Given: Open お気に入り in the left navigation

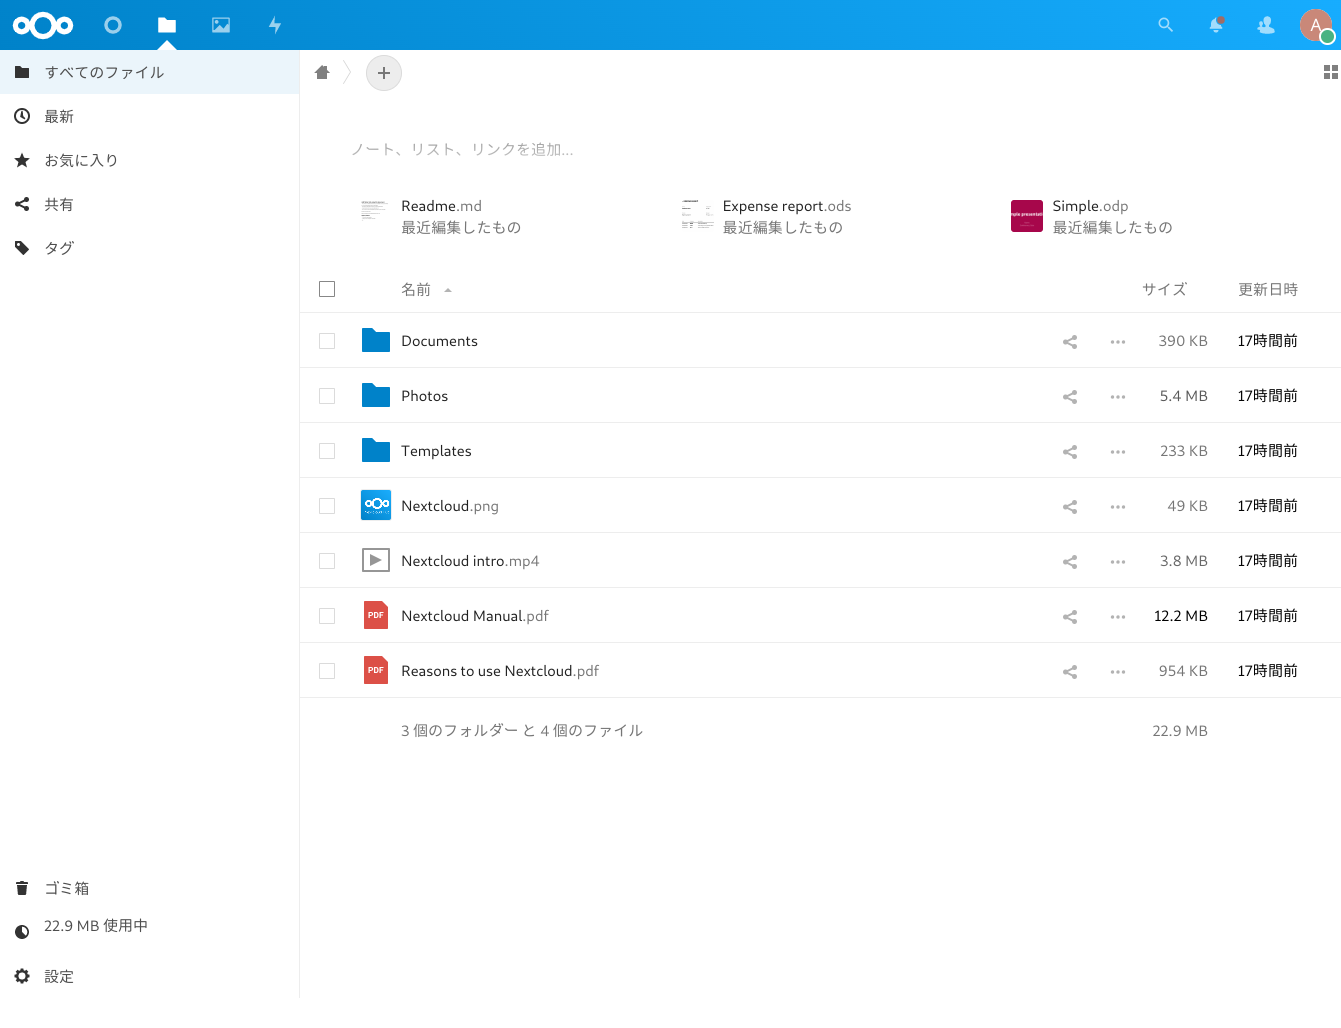Looking at the screenshot, I should click(x=81, y=161).
